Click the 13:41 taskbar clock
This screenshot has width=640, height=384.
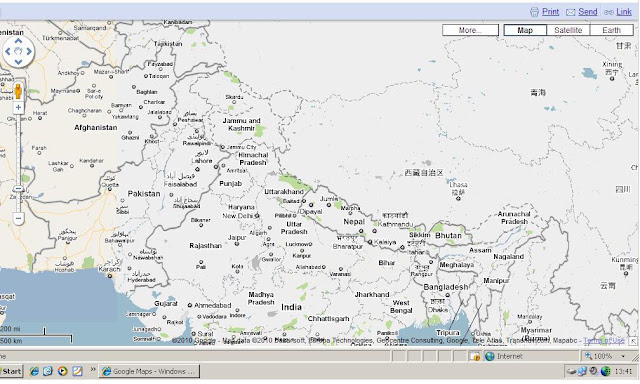623,371
